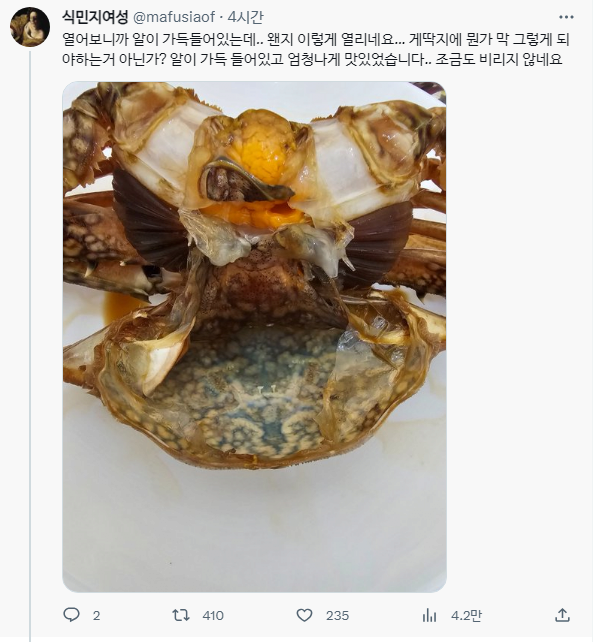Viewport: 595px width, 642px height.
Task: Click the vertical thread line below avatar
Action: click(30, 346)
